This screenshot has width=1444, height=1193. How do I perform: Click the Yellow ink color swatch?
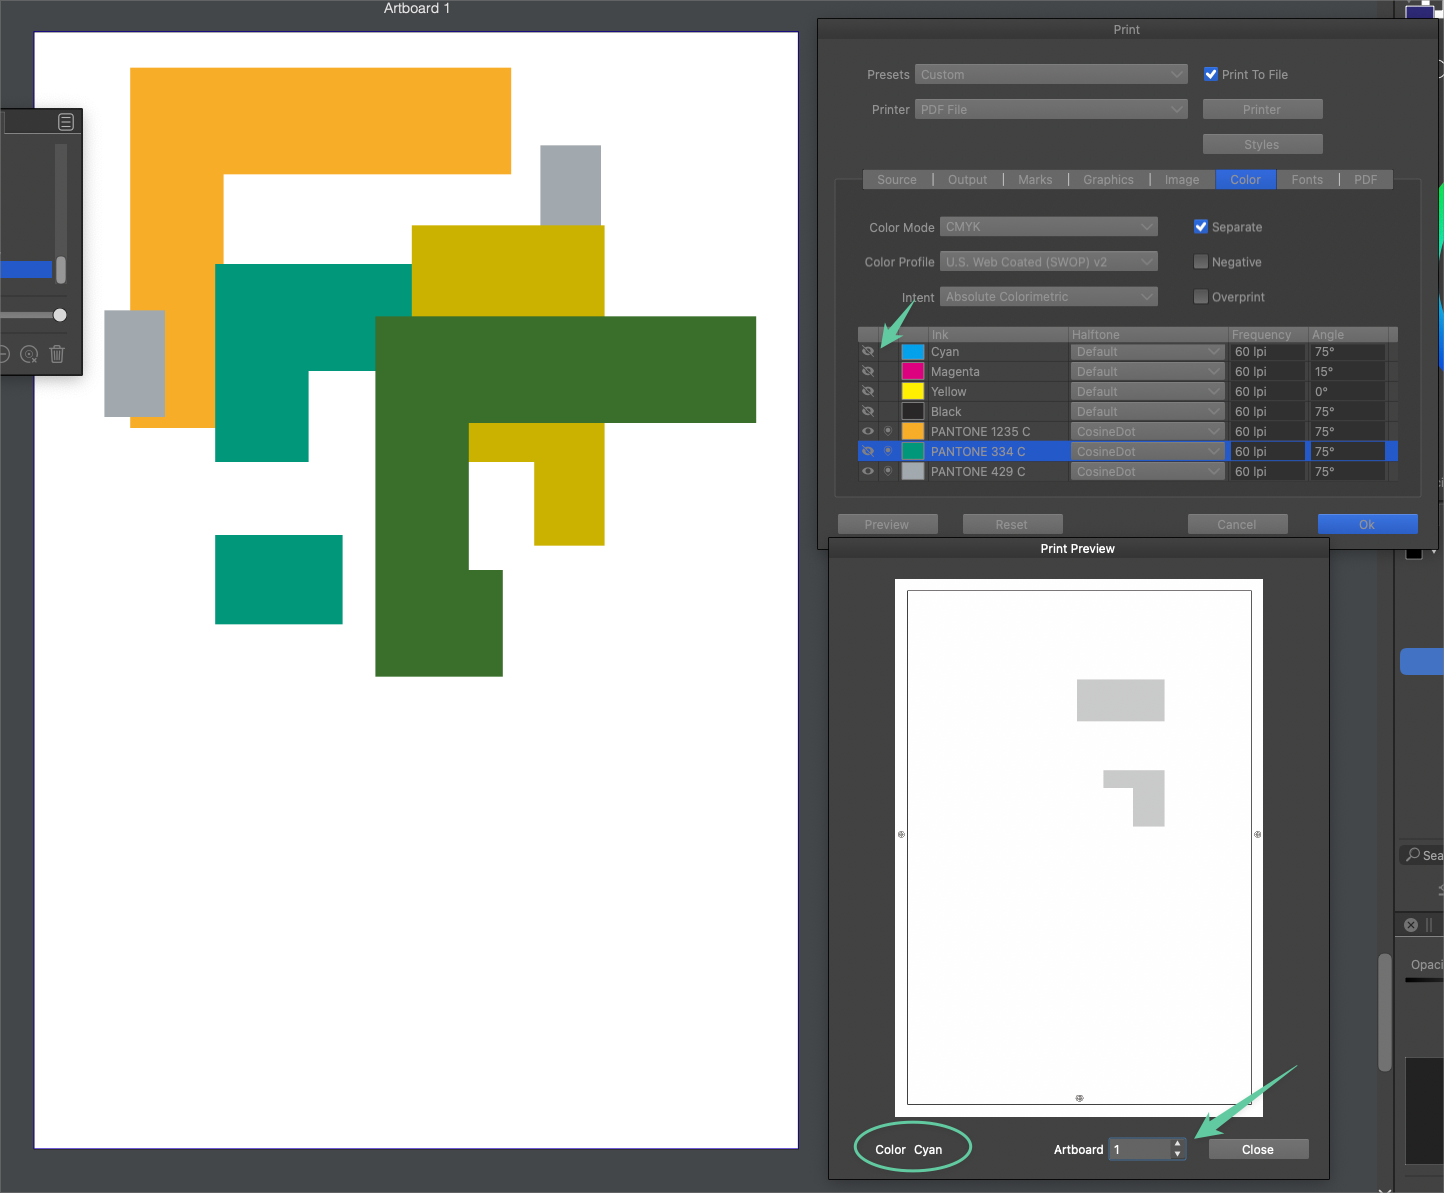click(913, 392)
